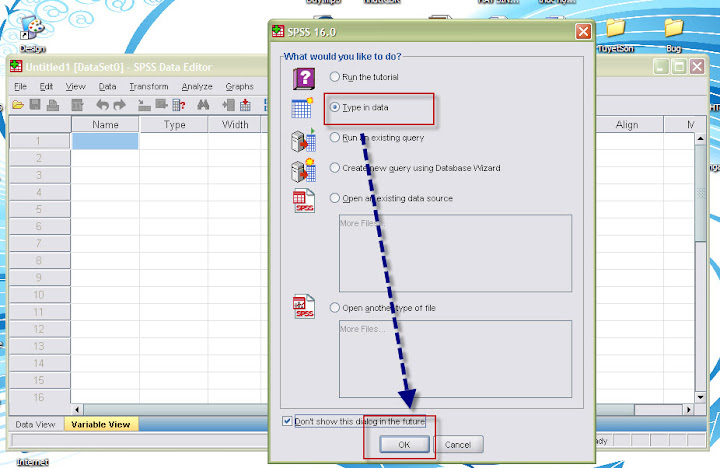The height and width of the screenshot is (468, 720).
Task: Open the View menu
Action: click(x=75, y=86)
